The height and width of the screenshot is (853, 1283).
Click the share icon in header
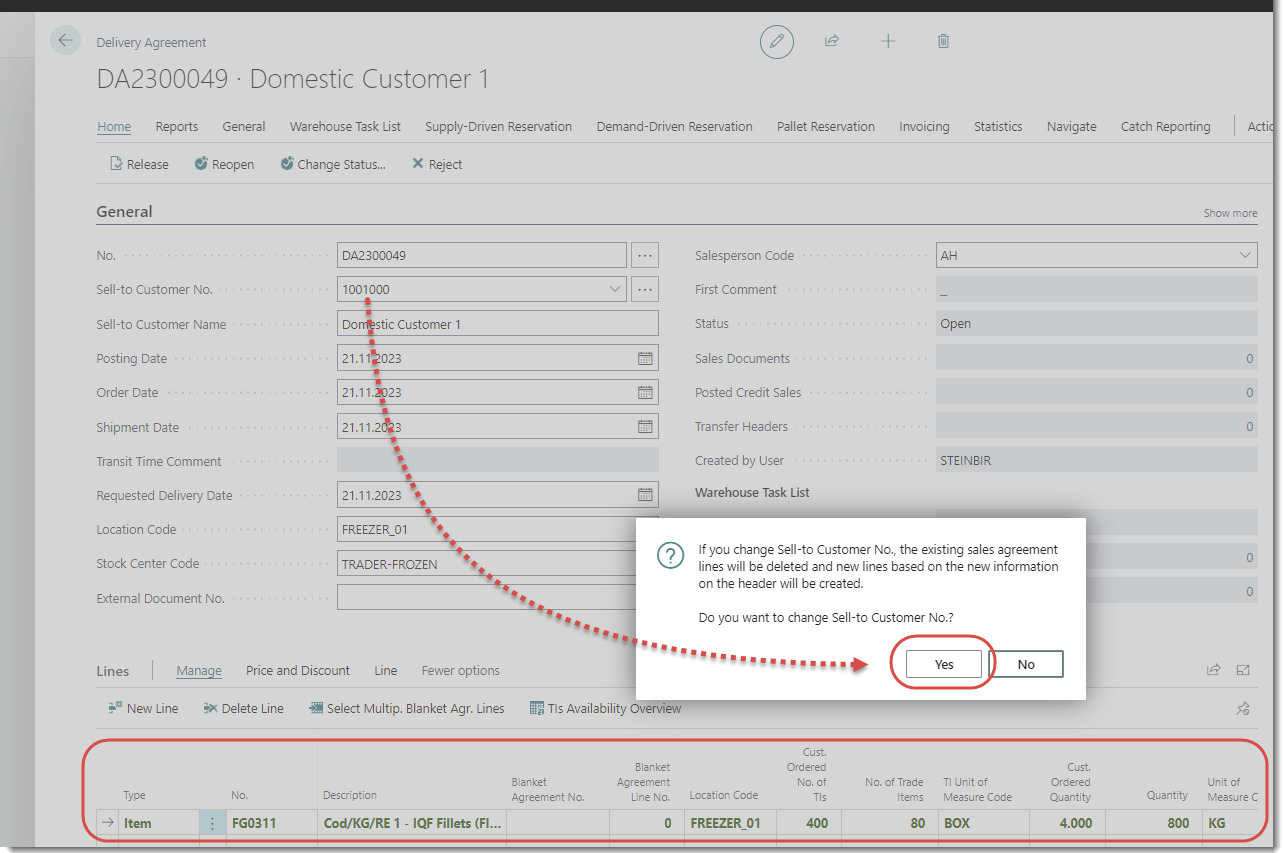pyautogui.click(x=831, y=41)
